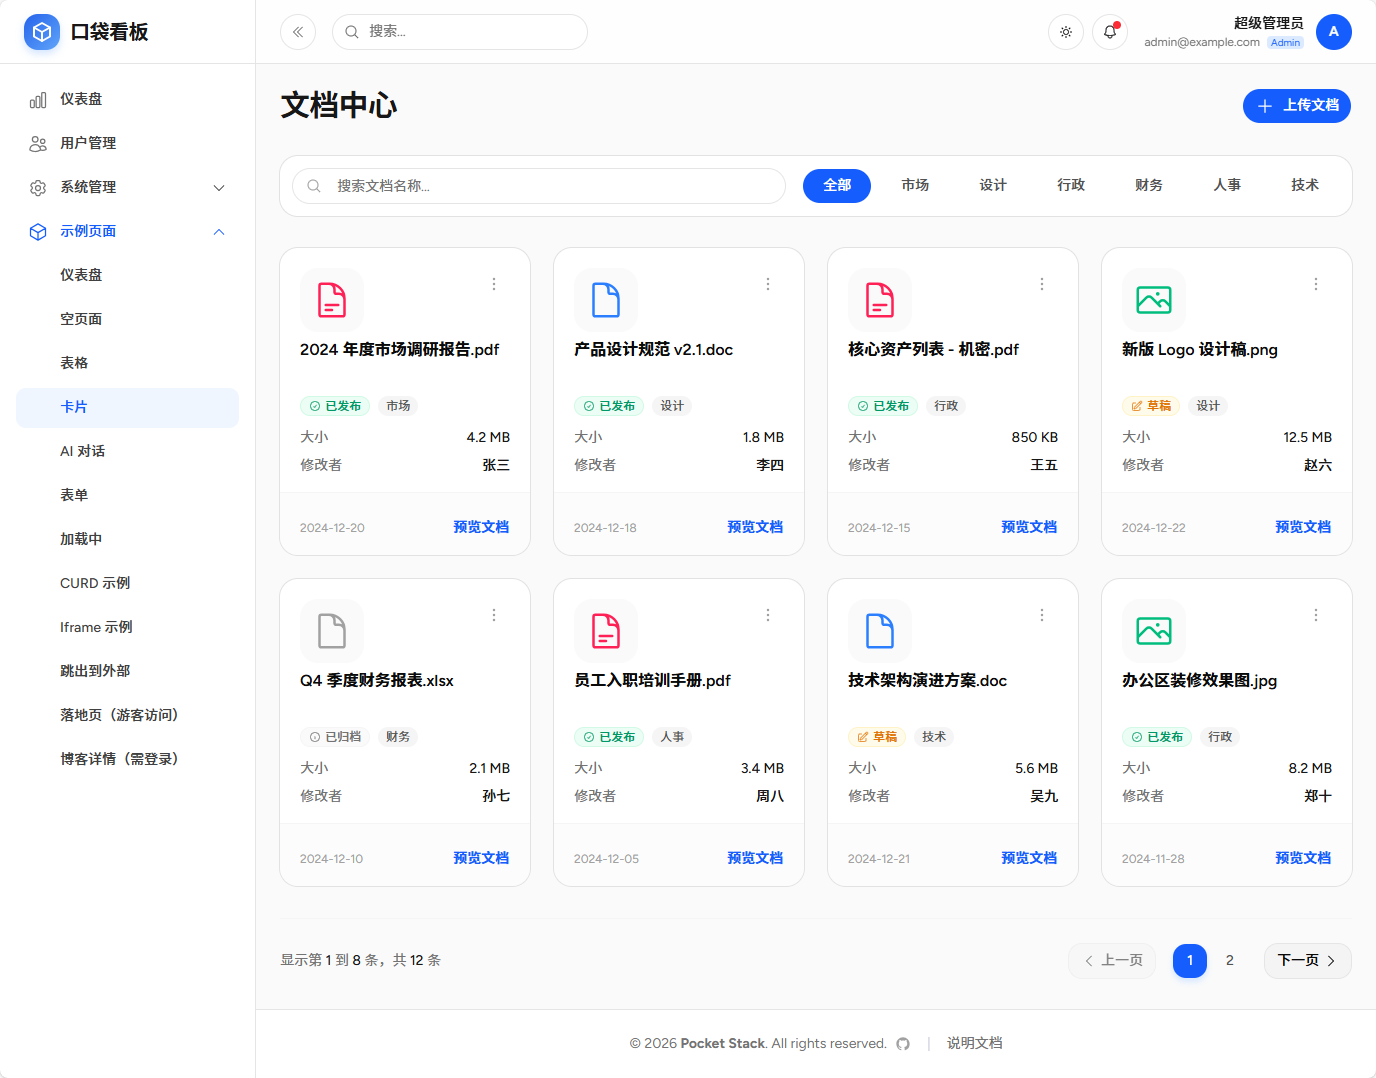Open 预览文档 for Q4 季度财务报表
Image resolution: width=1376 pixels, height=1078 pixels.
click(481, 857)
